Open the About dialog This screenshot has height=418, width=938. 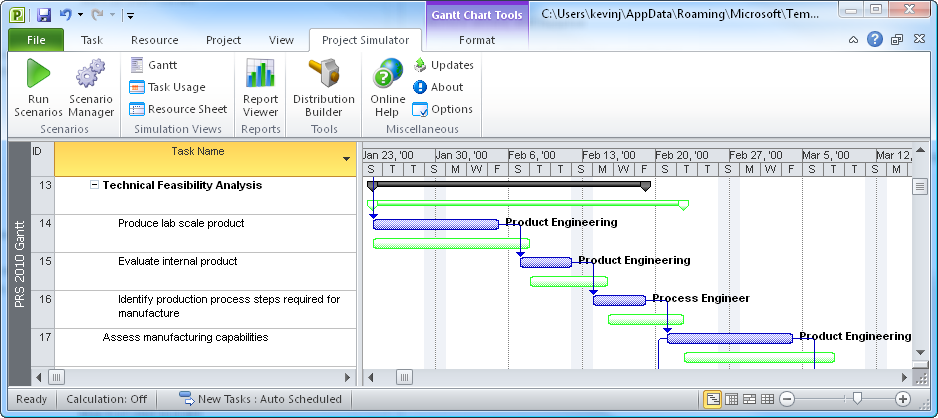(438, 87)
